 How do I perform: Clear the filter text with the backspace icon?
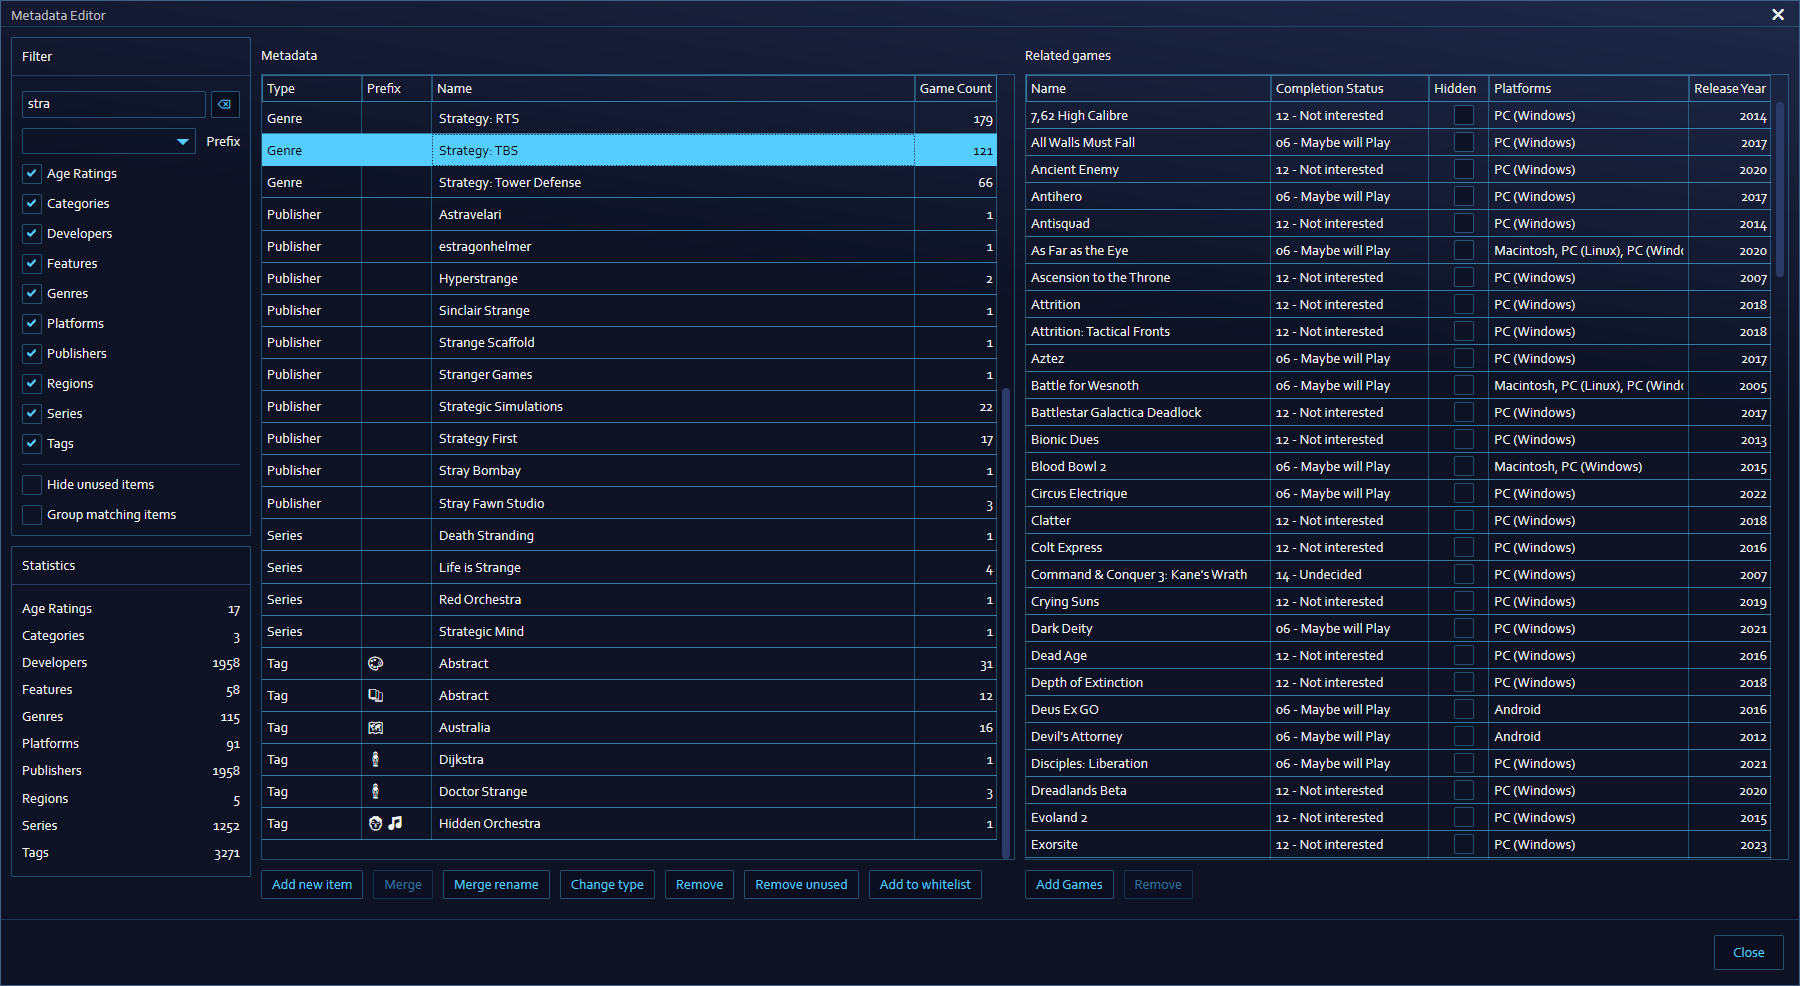(x=225, y=104)
